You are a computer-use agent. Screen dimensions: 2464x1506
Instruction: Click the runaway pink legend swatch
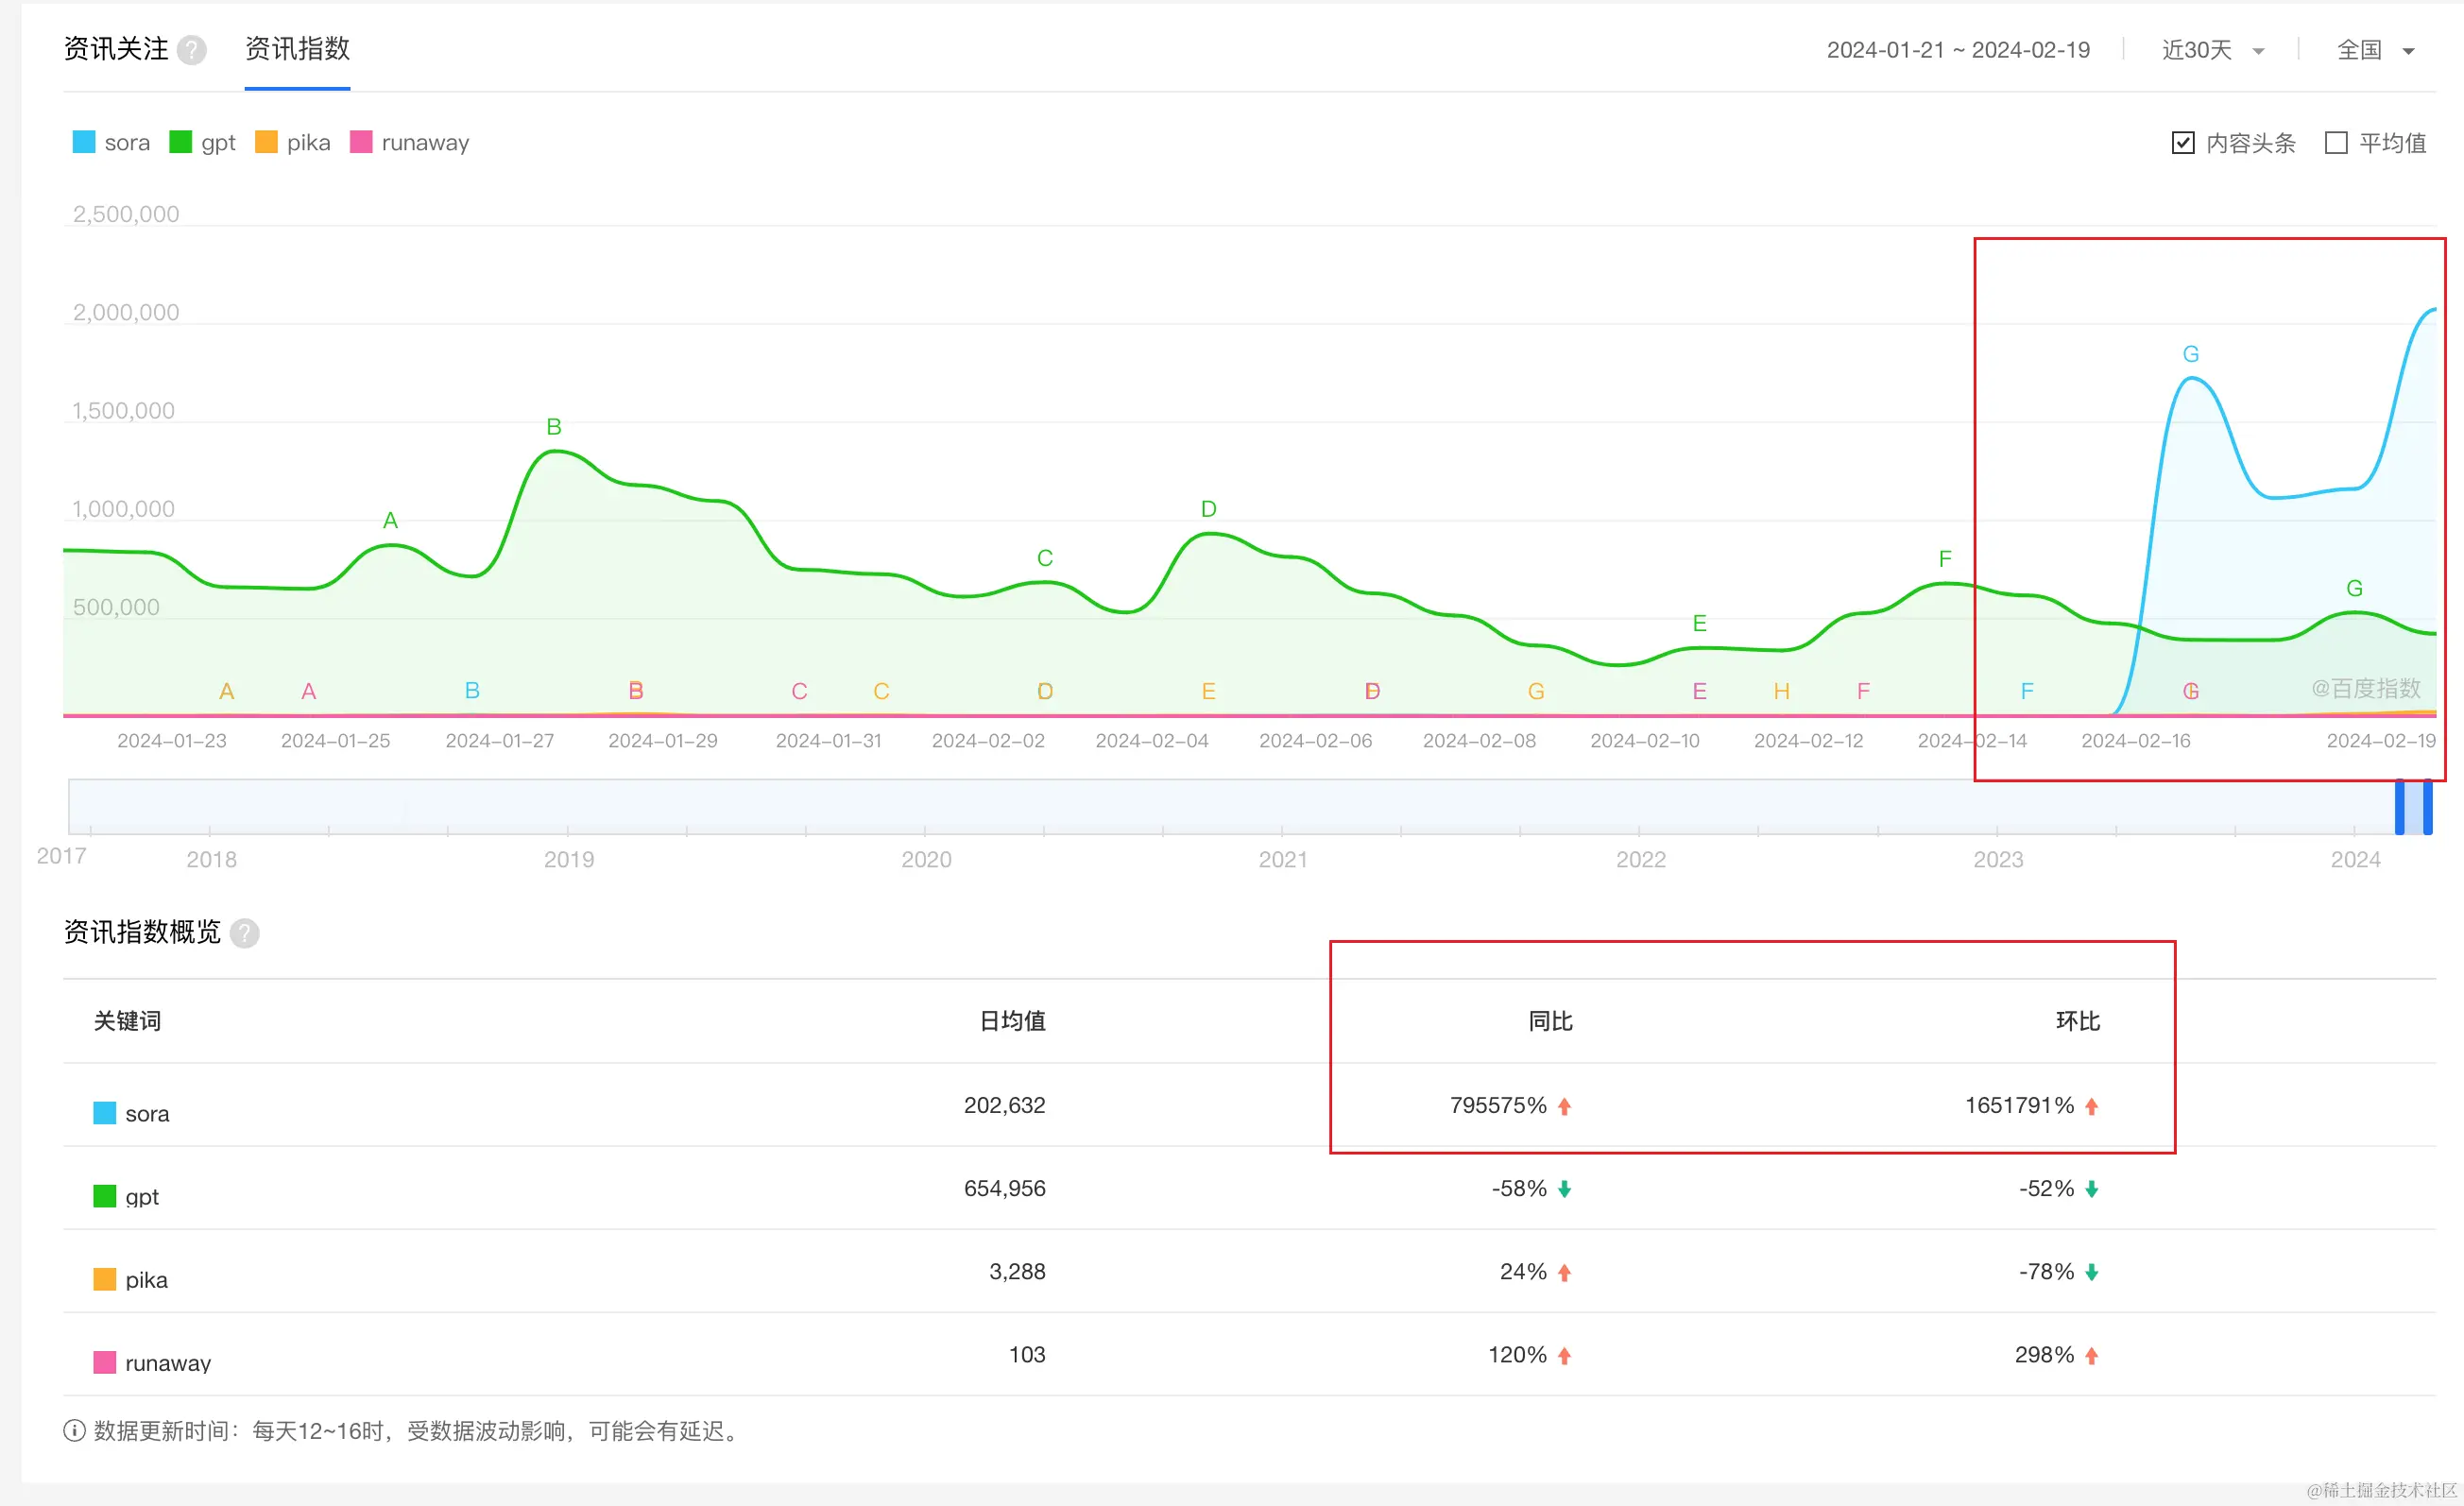361,142
